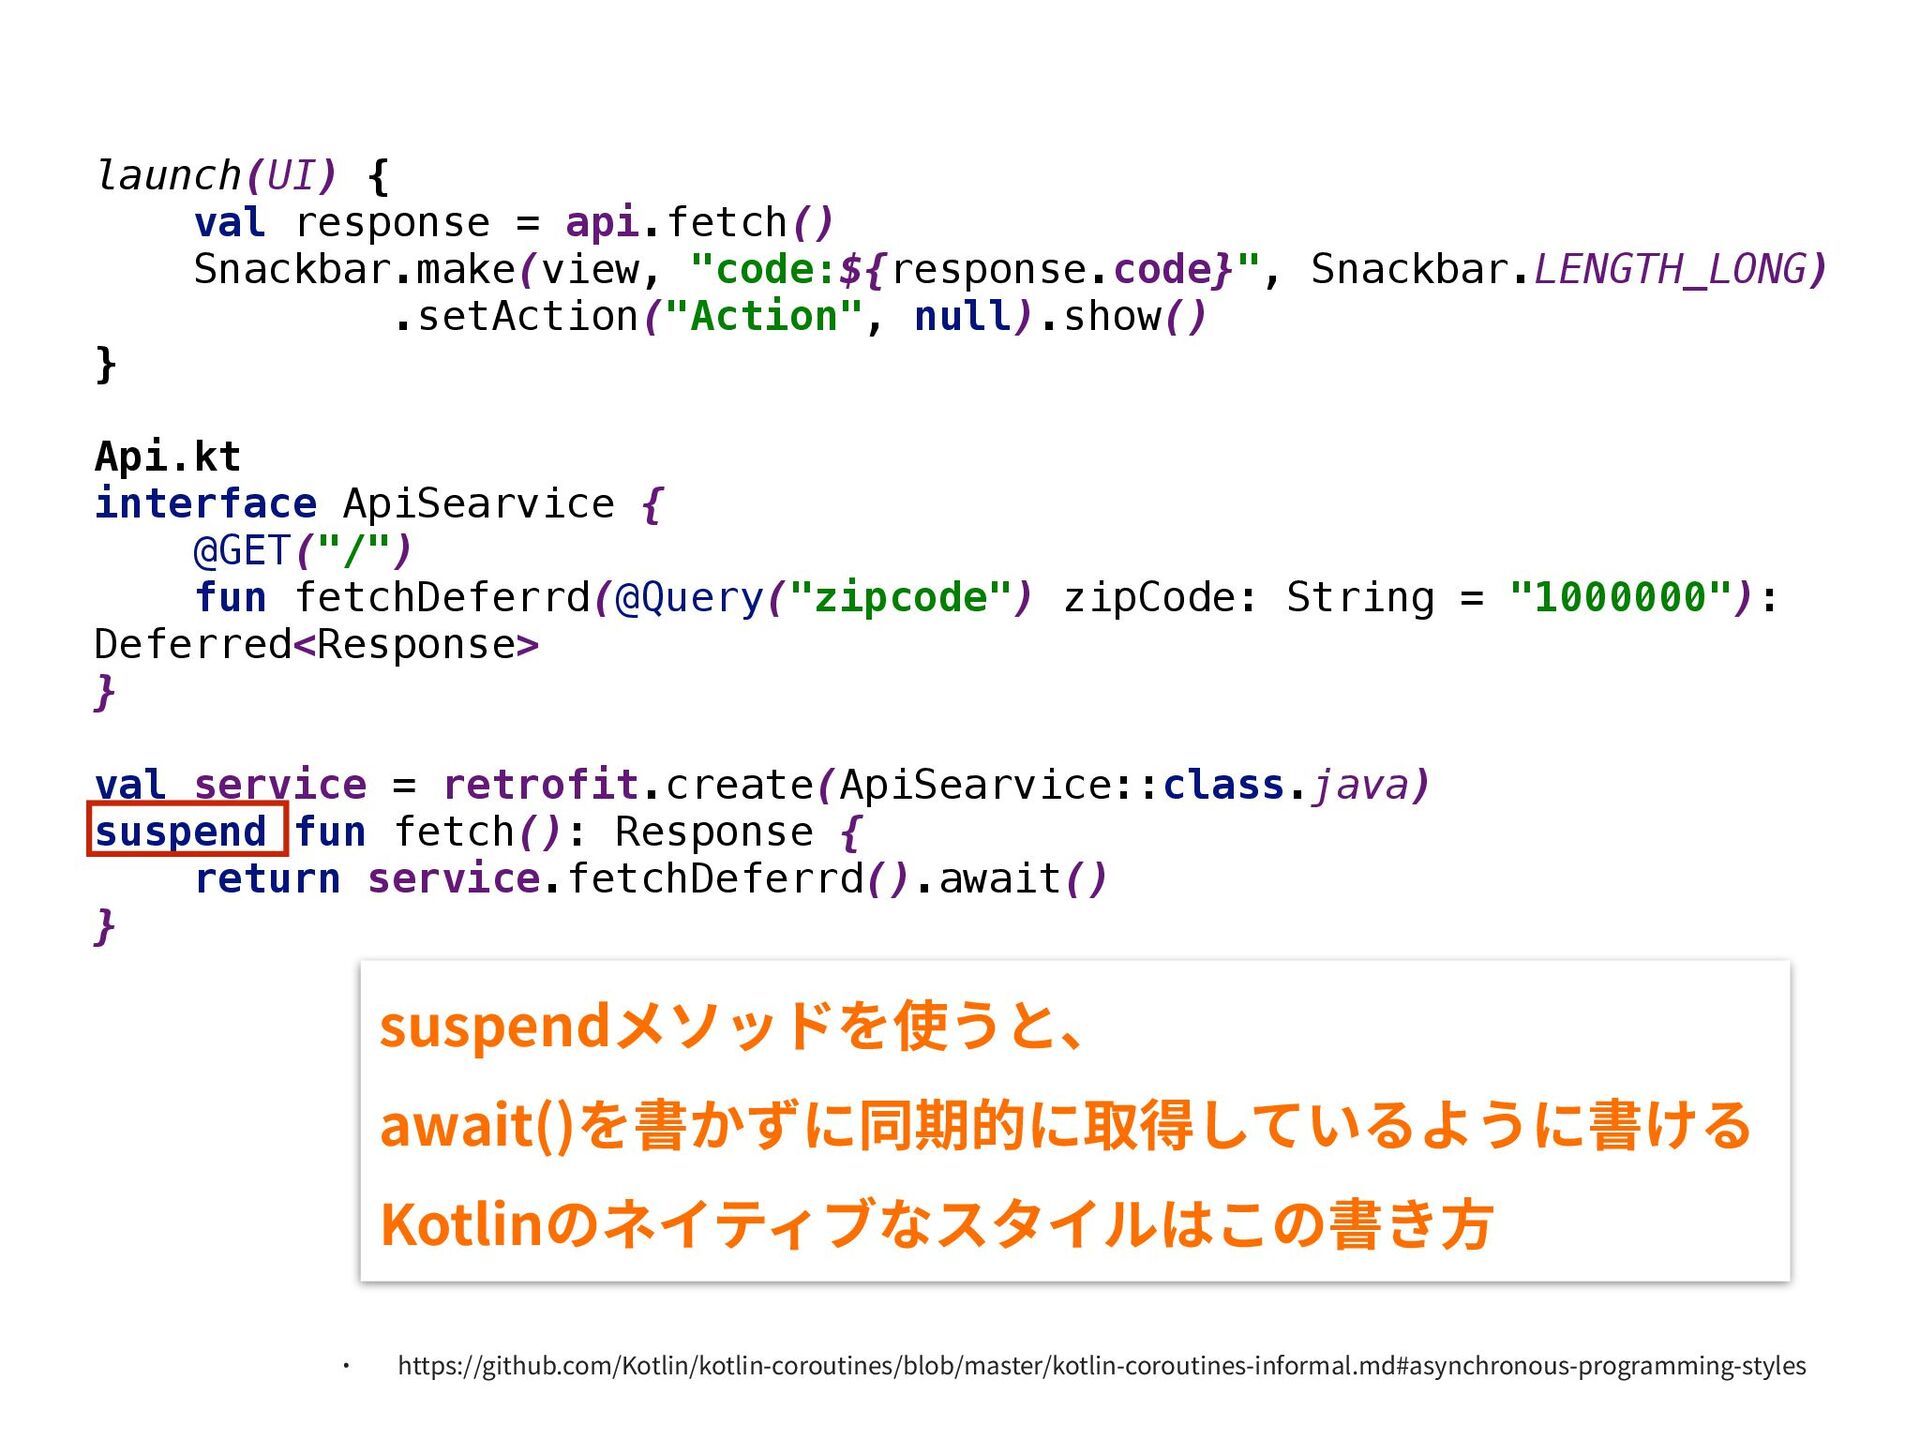Click the "zipcode" string literal

point(900,597)
